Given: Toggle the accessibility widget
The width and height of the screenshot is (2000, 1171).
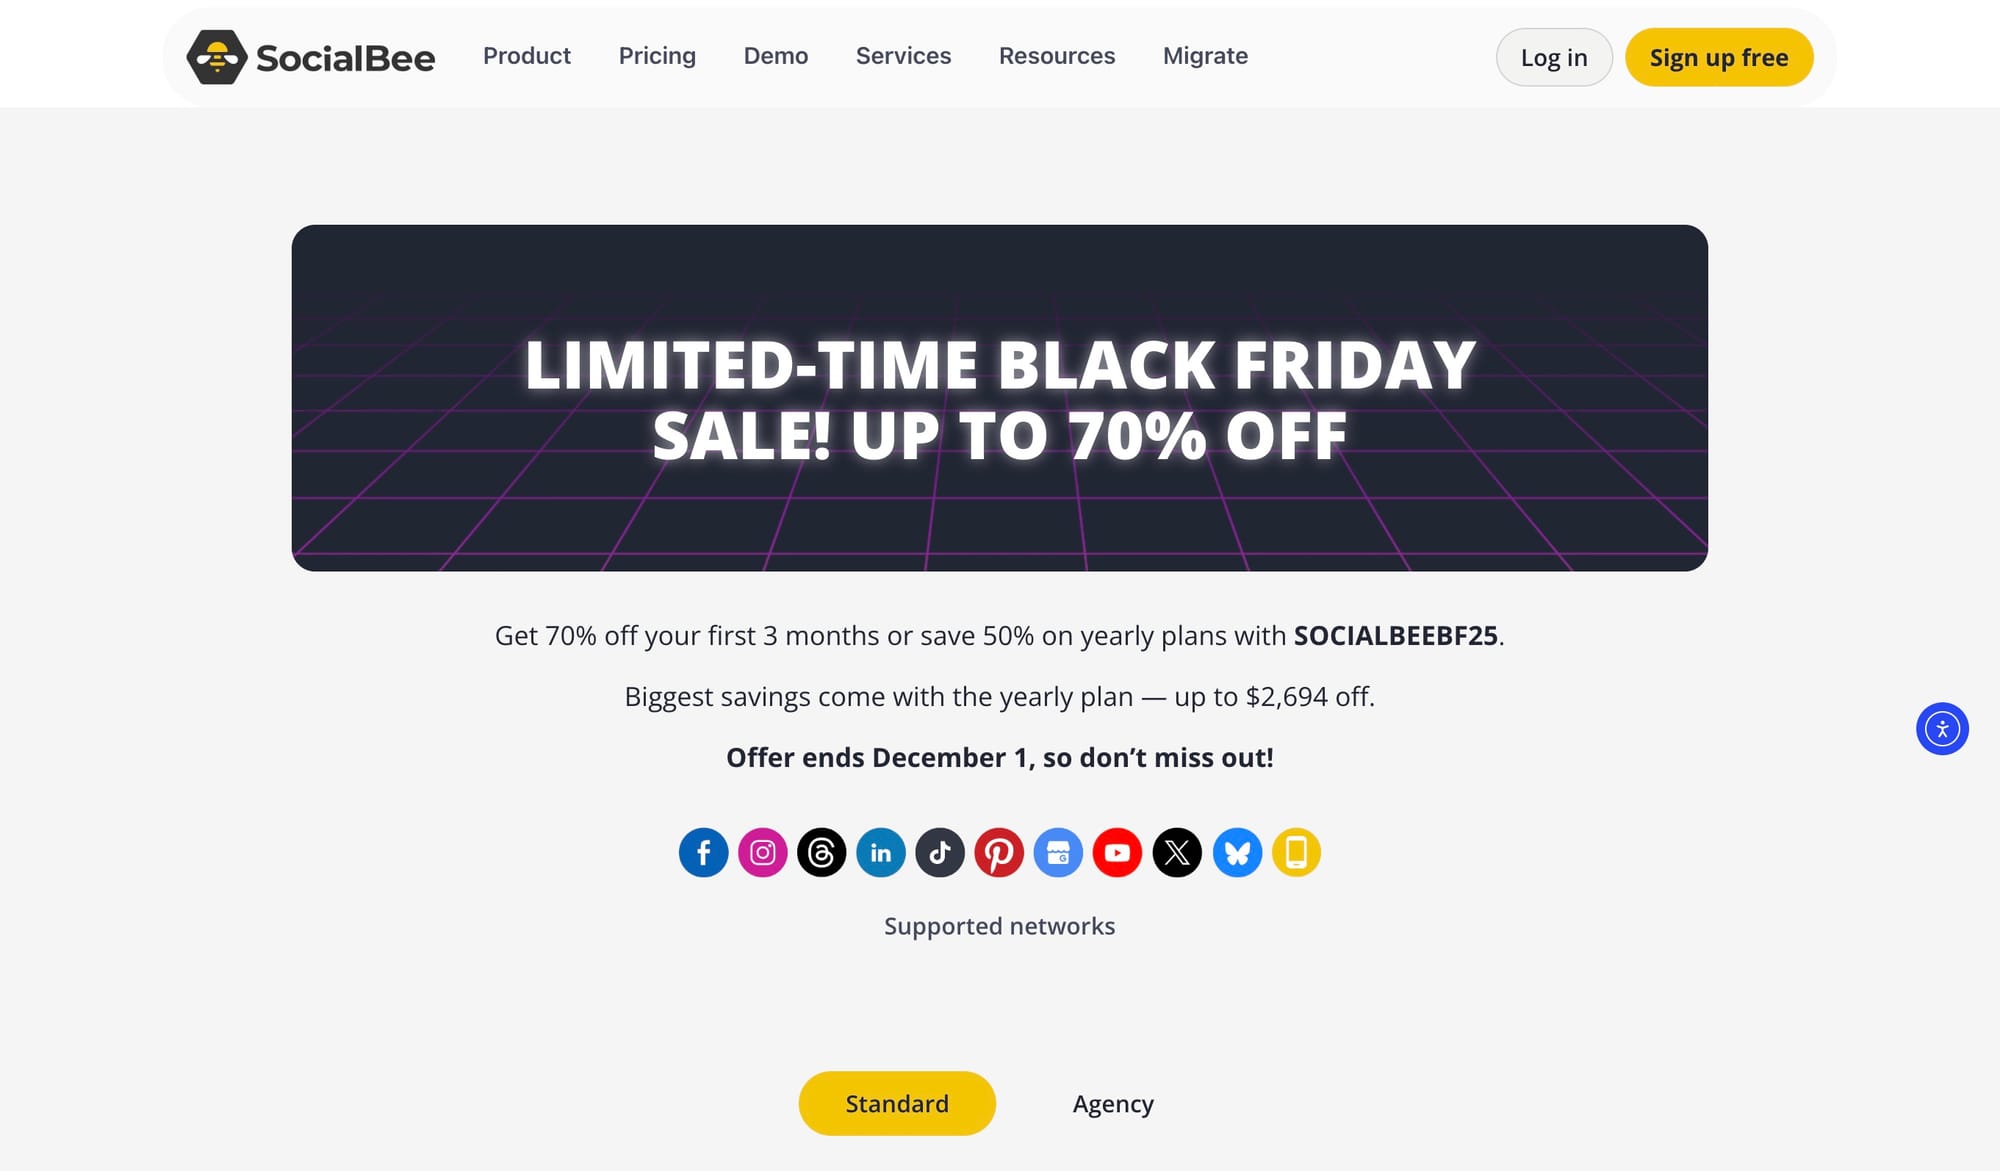Looking at the screenshot, I should tap(1941, 729).
